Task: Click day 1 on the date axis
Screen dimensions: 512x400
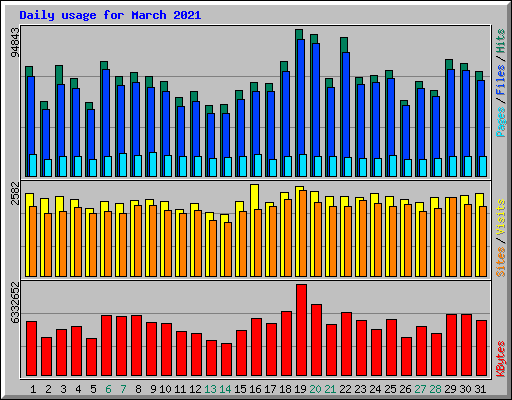Action: (33, 389)
